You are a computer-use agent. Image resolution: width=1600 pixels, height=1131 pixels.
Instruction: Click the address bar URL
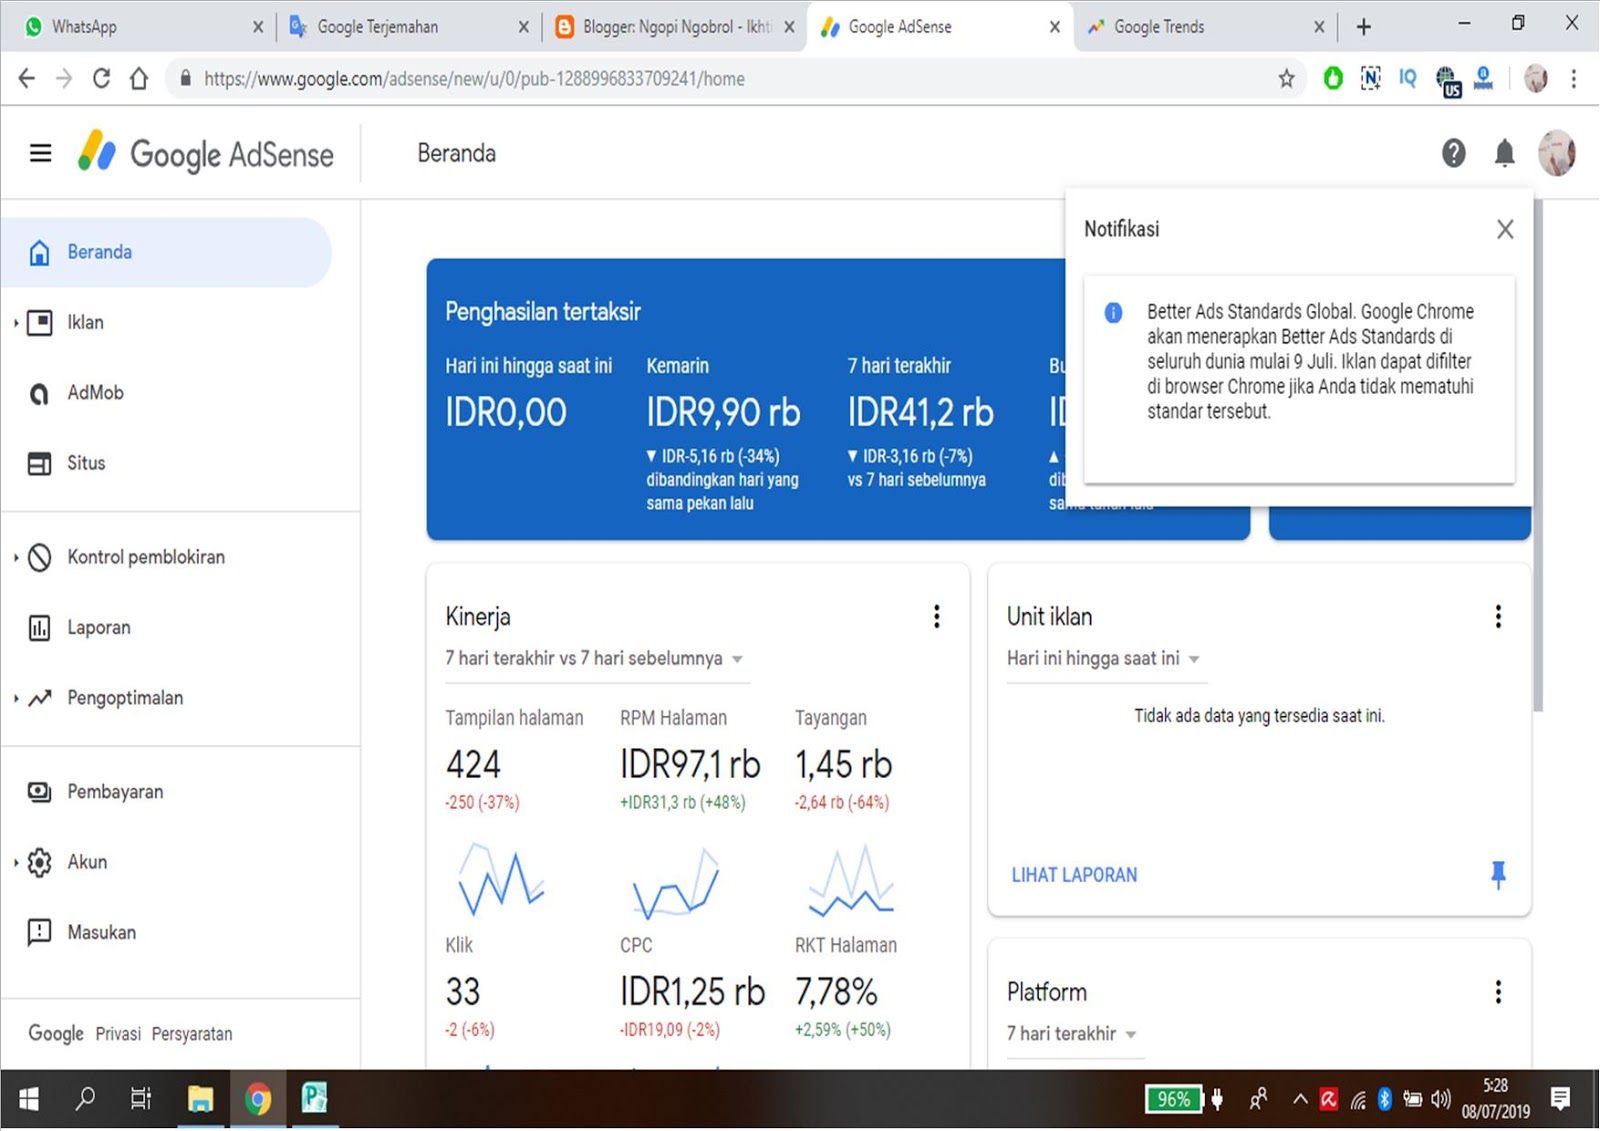(x=474, y=79)
